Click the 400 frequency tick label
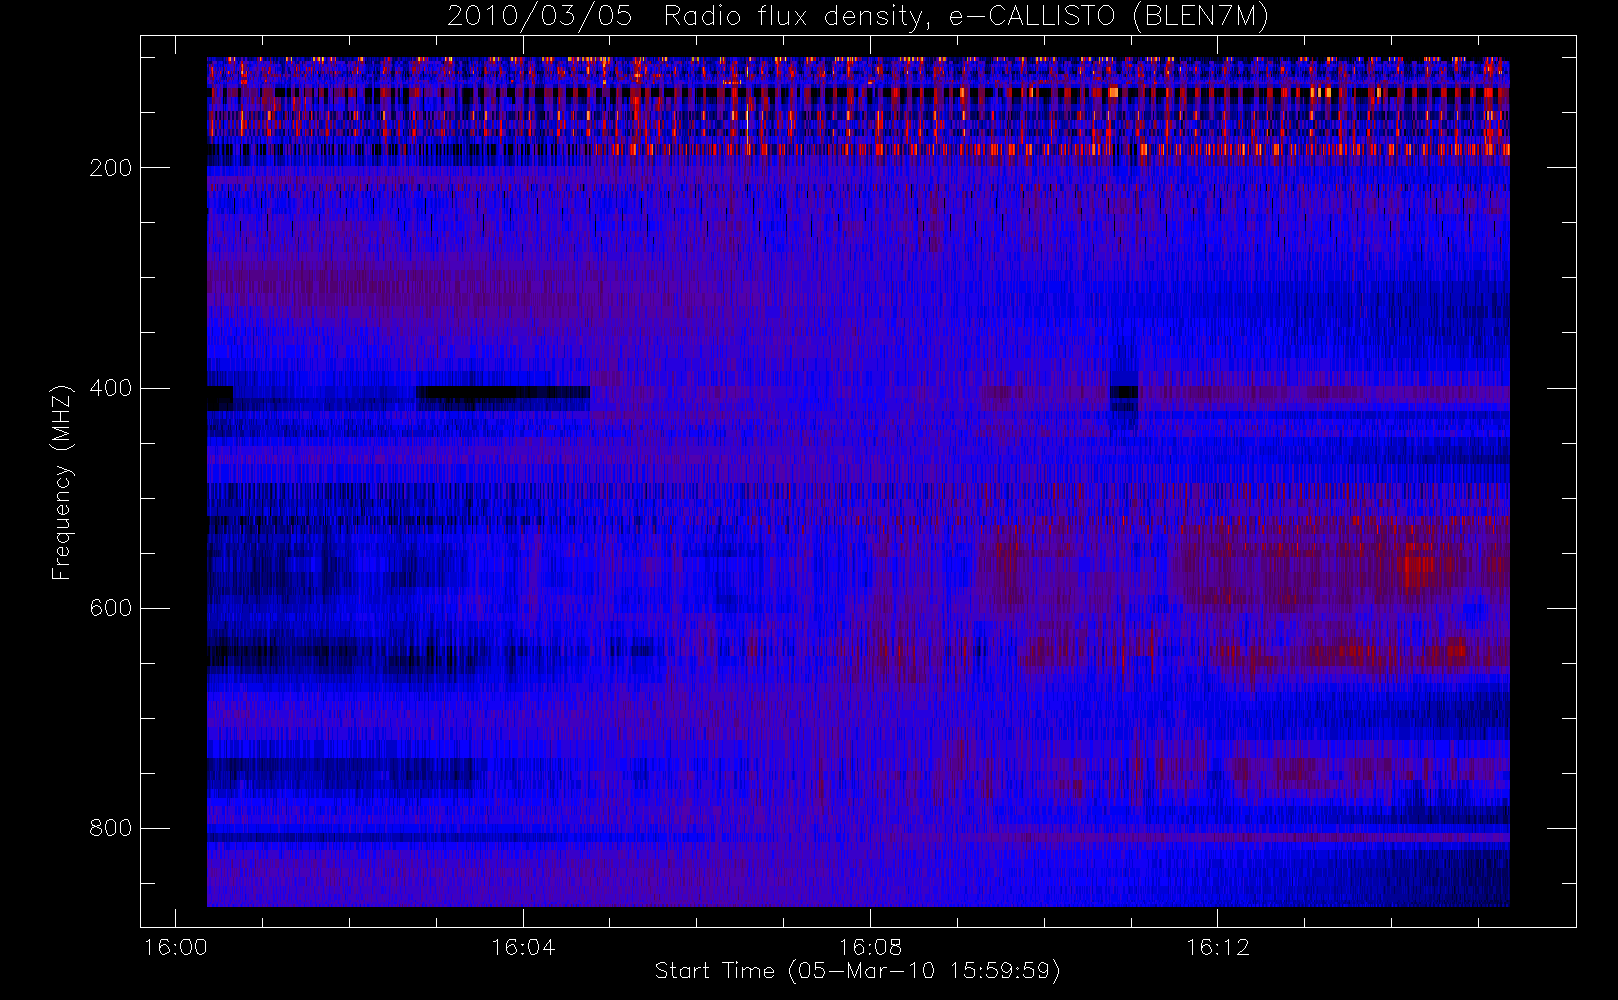 click(x=111, y=388)
